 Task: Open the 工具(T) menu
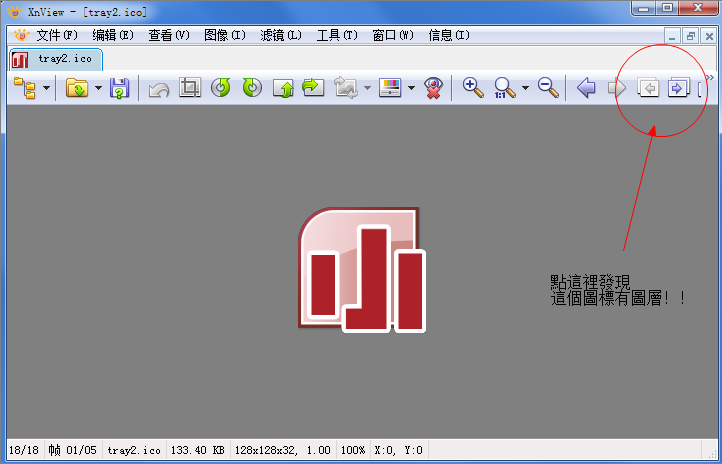pyautogui.click(x=337, y=35)
